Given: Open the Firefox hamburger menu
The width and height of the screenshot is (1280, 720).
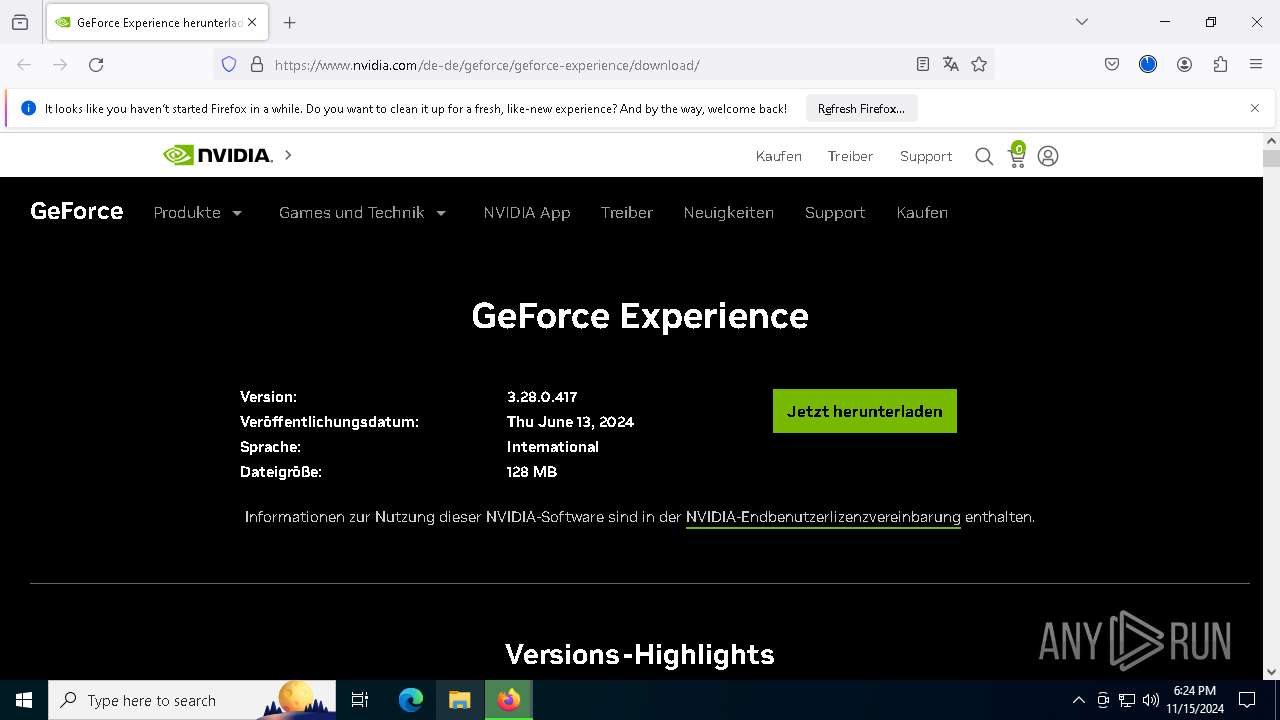Looking at the screenshot, I should click(x=1256, y=64).
